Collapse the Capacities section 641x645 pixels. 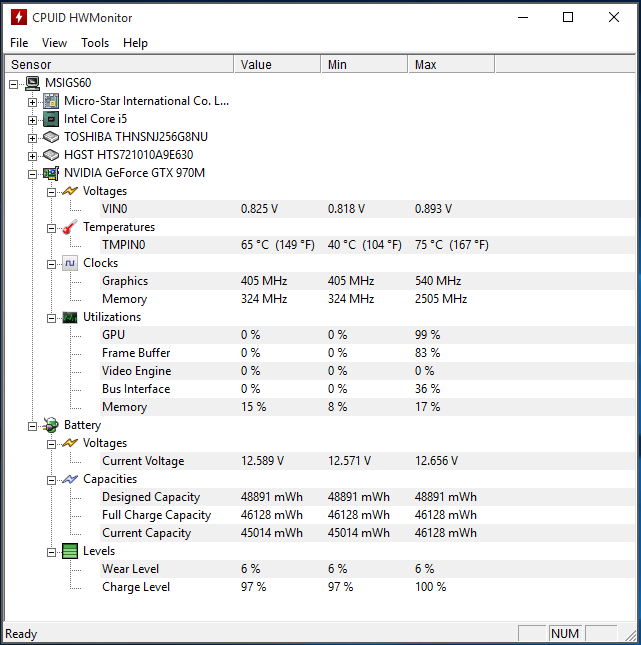coord(51,480)
